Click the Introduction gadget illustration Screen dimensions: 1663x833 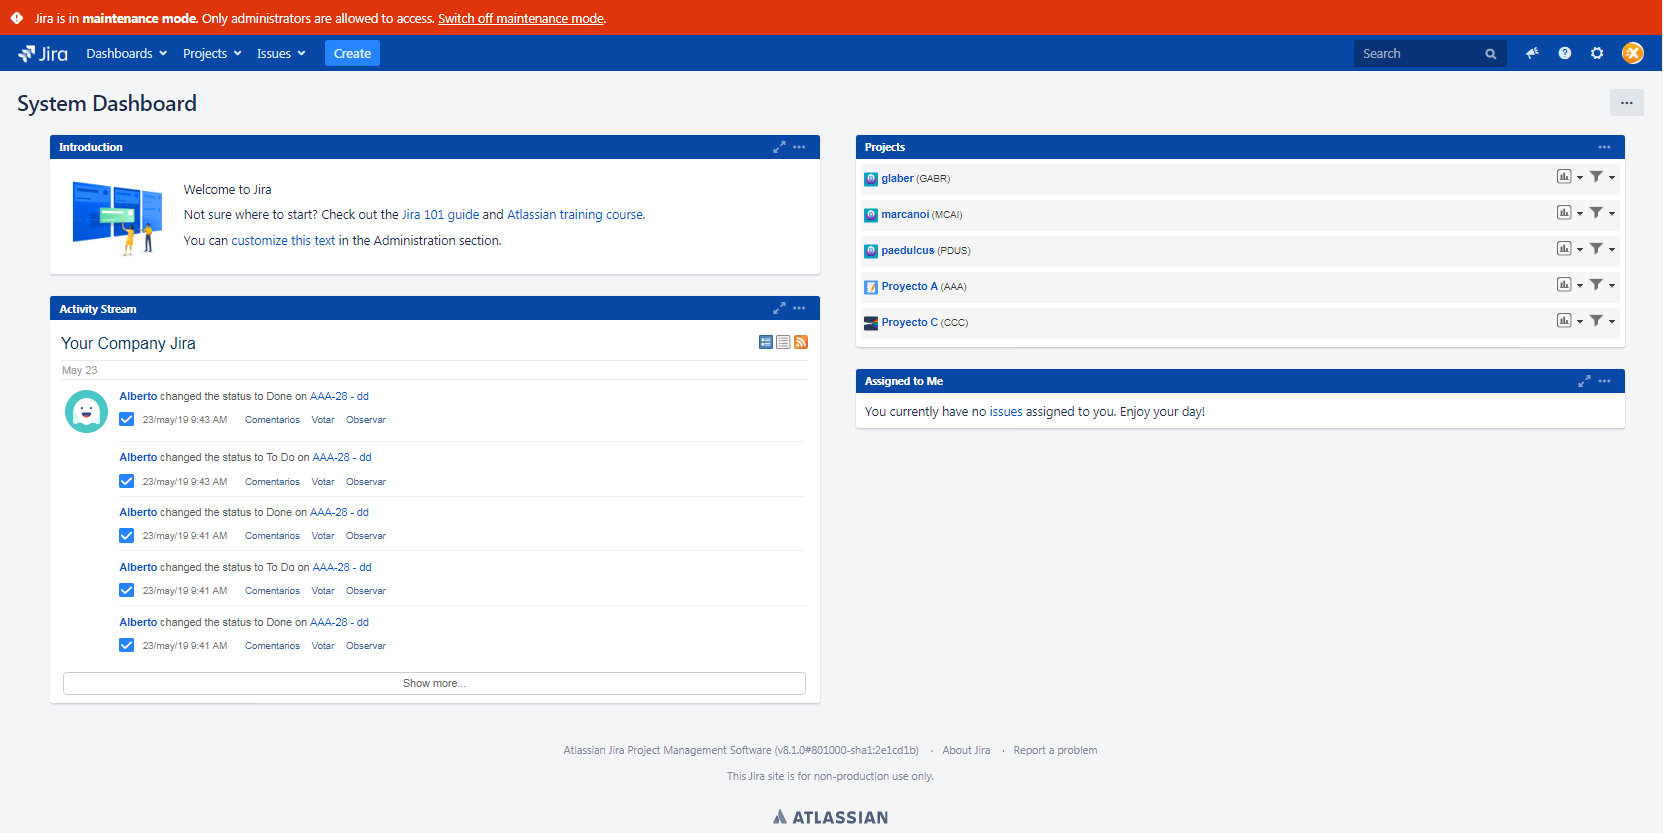click(117, 217)
